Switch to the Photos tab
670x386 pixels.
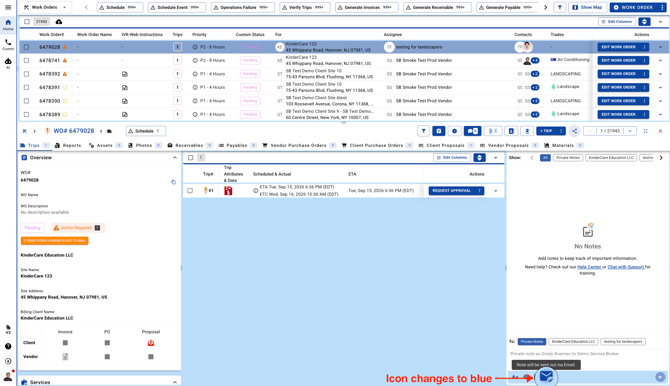click(x=144, y=145)
